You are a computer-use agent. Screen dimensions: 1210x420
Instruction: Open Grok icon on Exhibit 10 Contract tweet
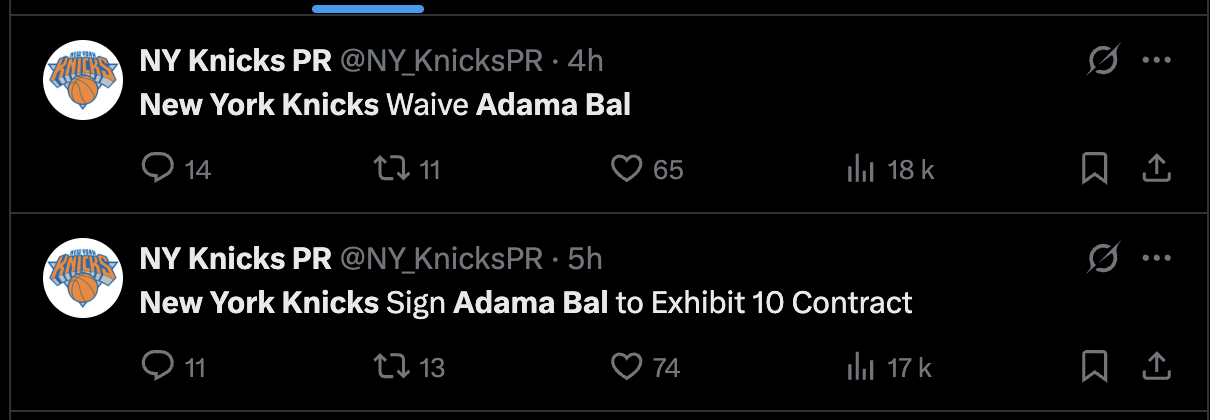click(1103, 260)
